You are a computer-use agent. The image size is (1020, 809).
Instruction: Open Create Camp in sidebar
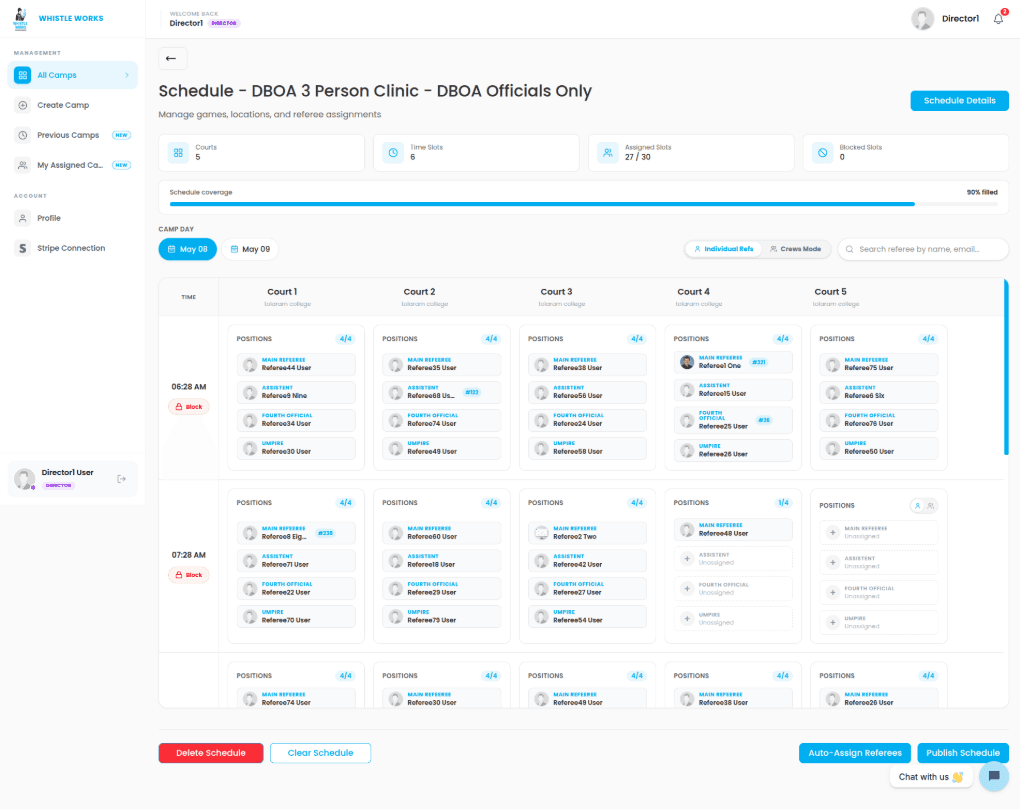[x=72, y=105]
